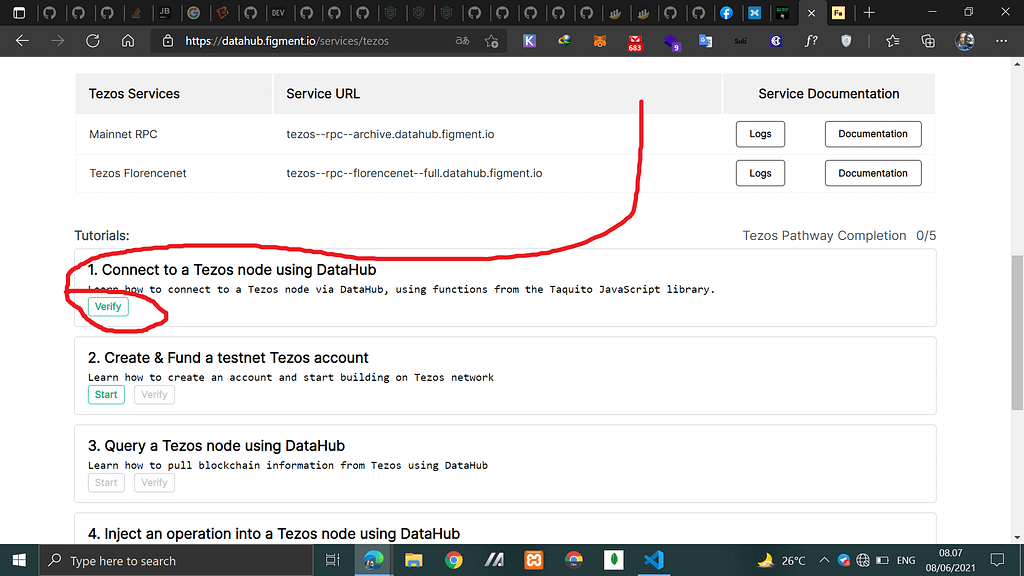This screenshot has width=1024, height=576.
Task: Close the active DataHub tab
Action: (x=811, y=13)
